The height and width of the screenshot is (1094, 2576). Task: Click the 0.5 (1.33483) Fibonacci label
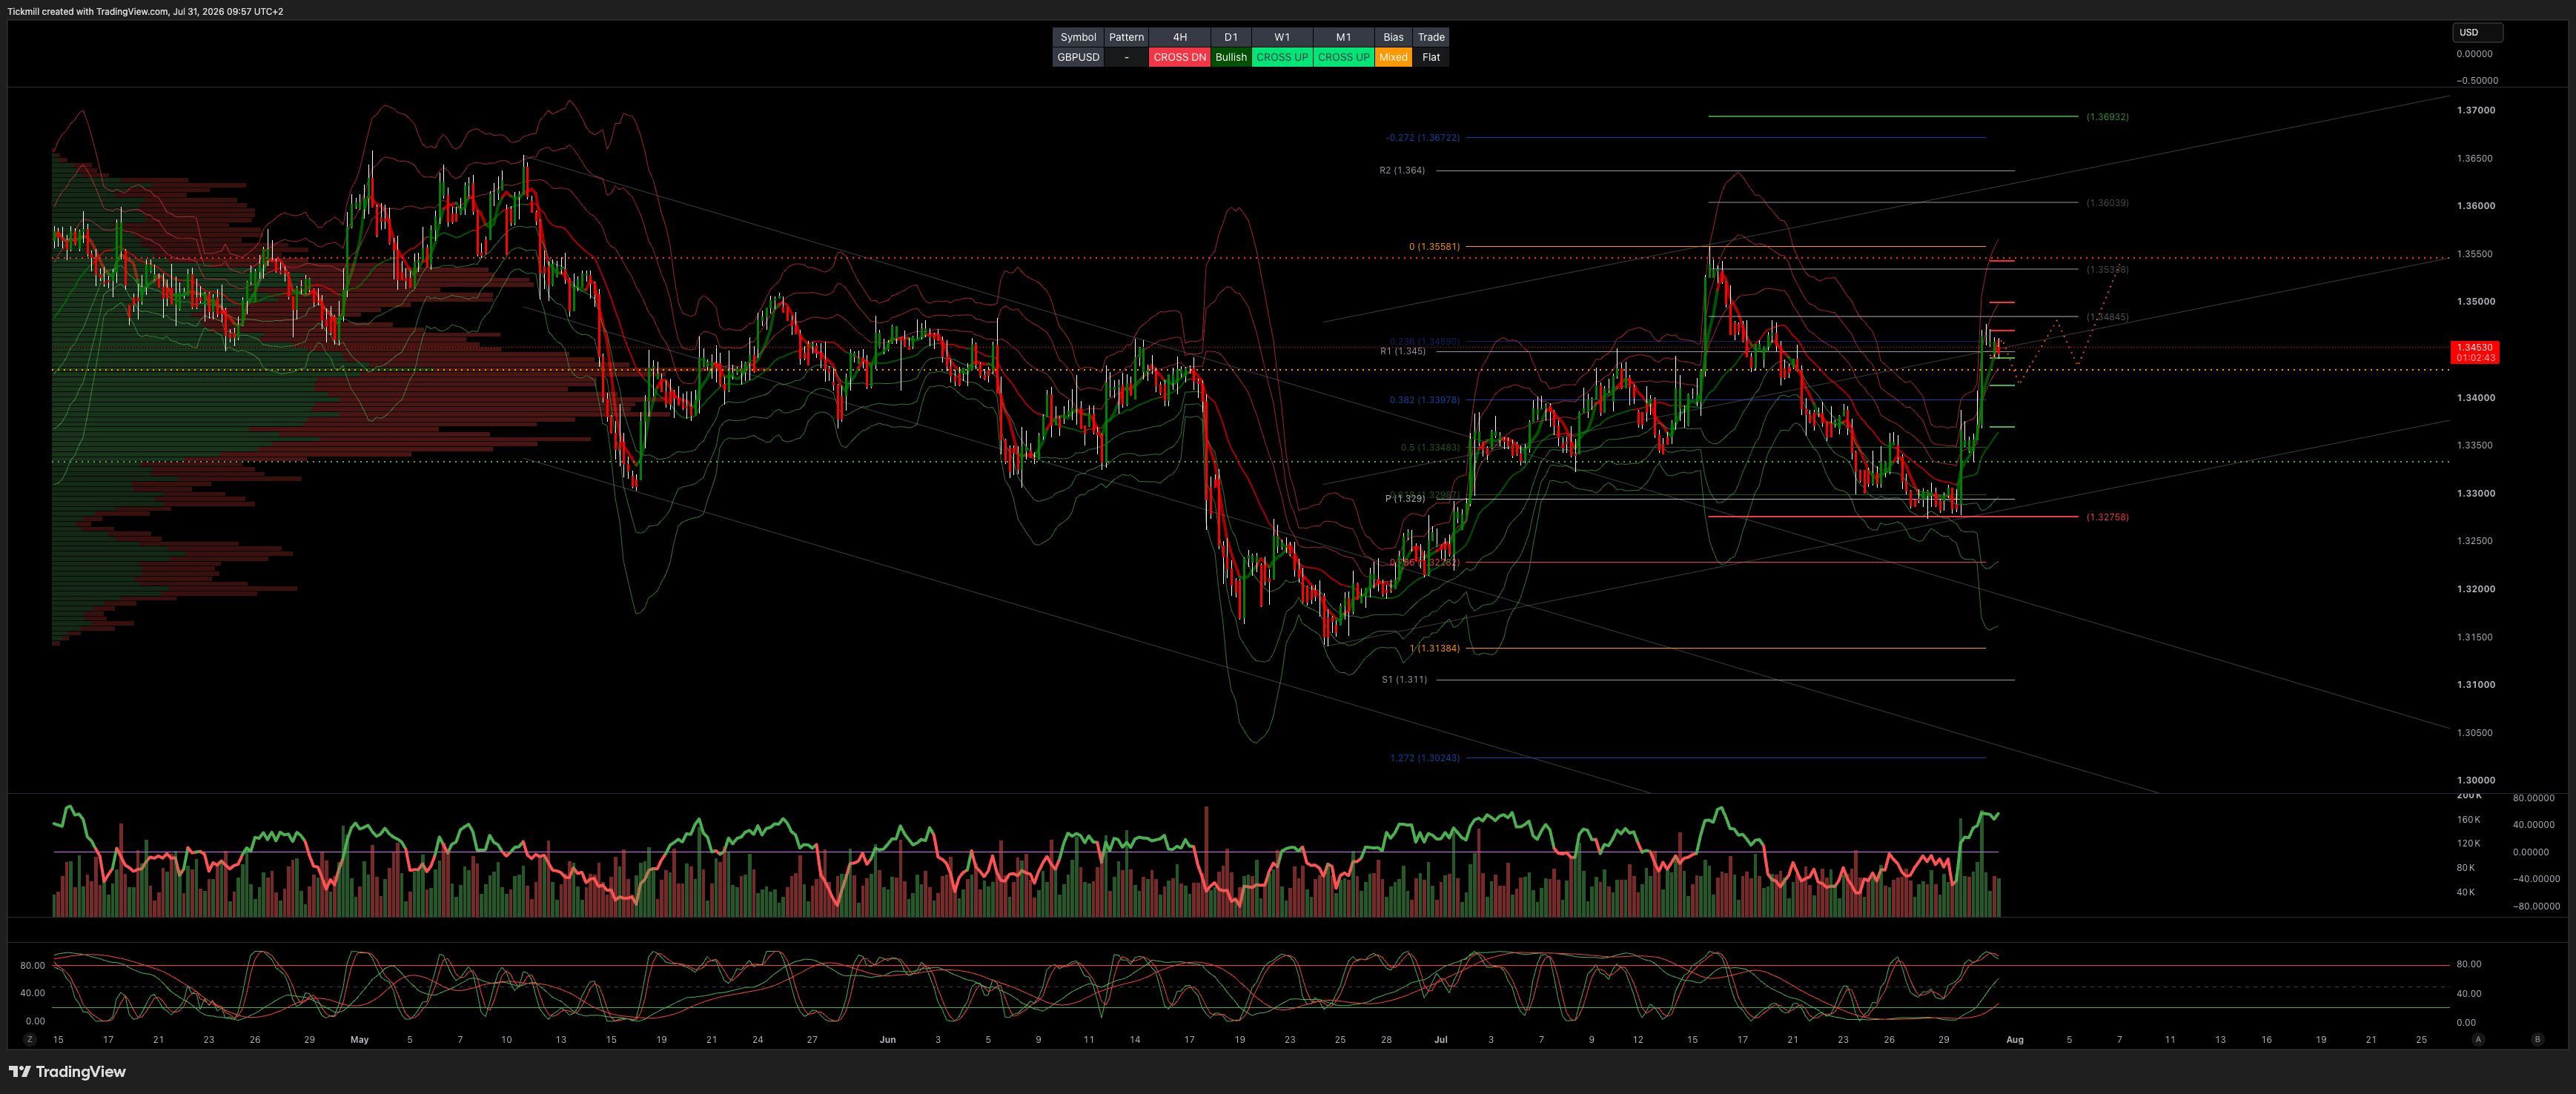point(1430,448)
